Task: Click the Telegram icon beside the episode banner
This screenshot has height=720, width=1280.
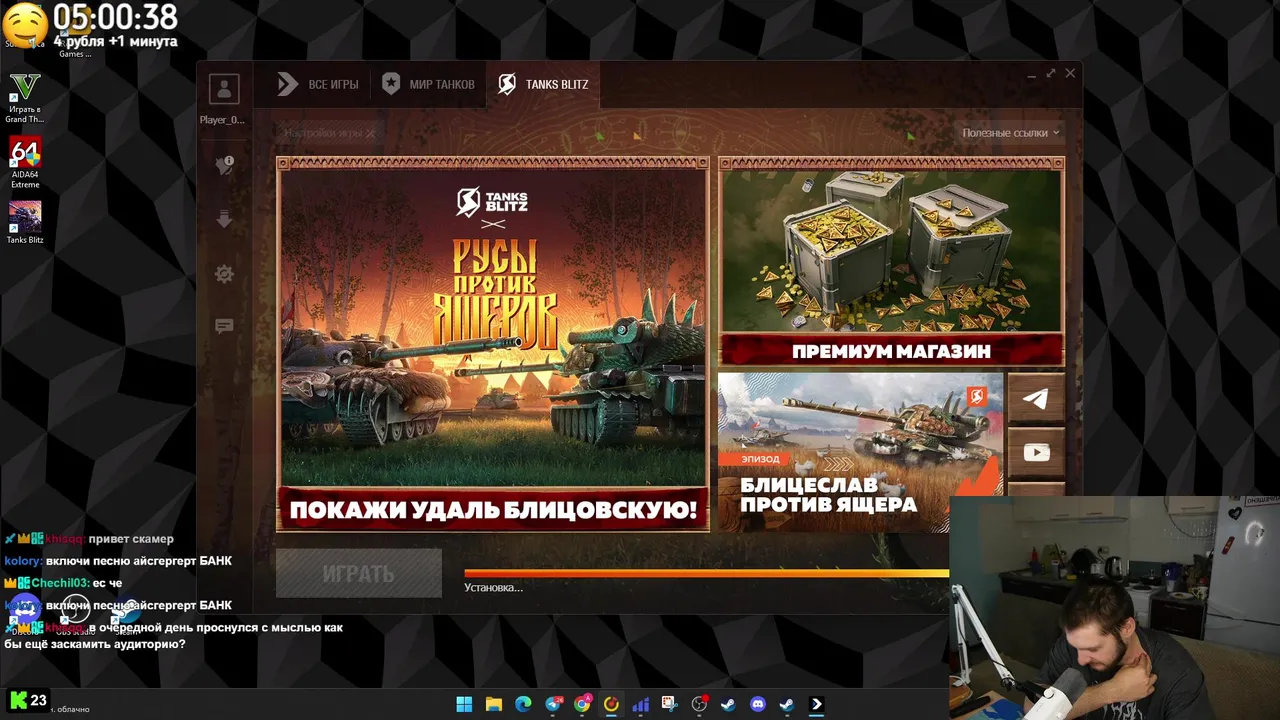Action: click(x=1036, y=399)
